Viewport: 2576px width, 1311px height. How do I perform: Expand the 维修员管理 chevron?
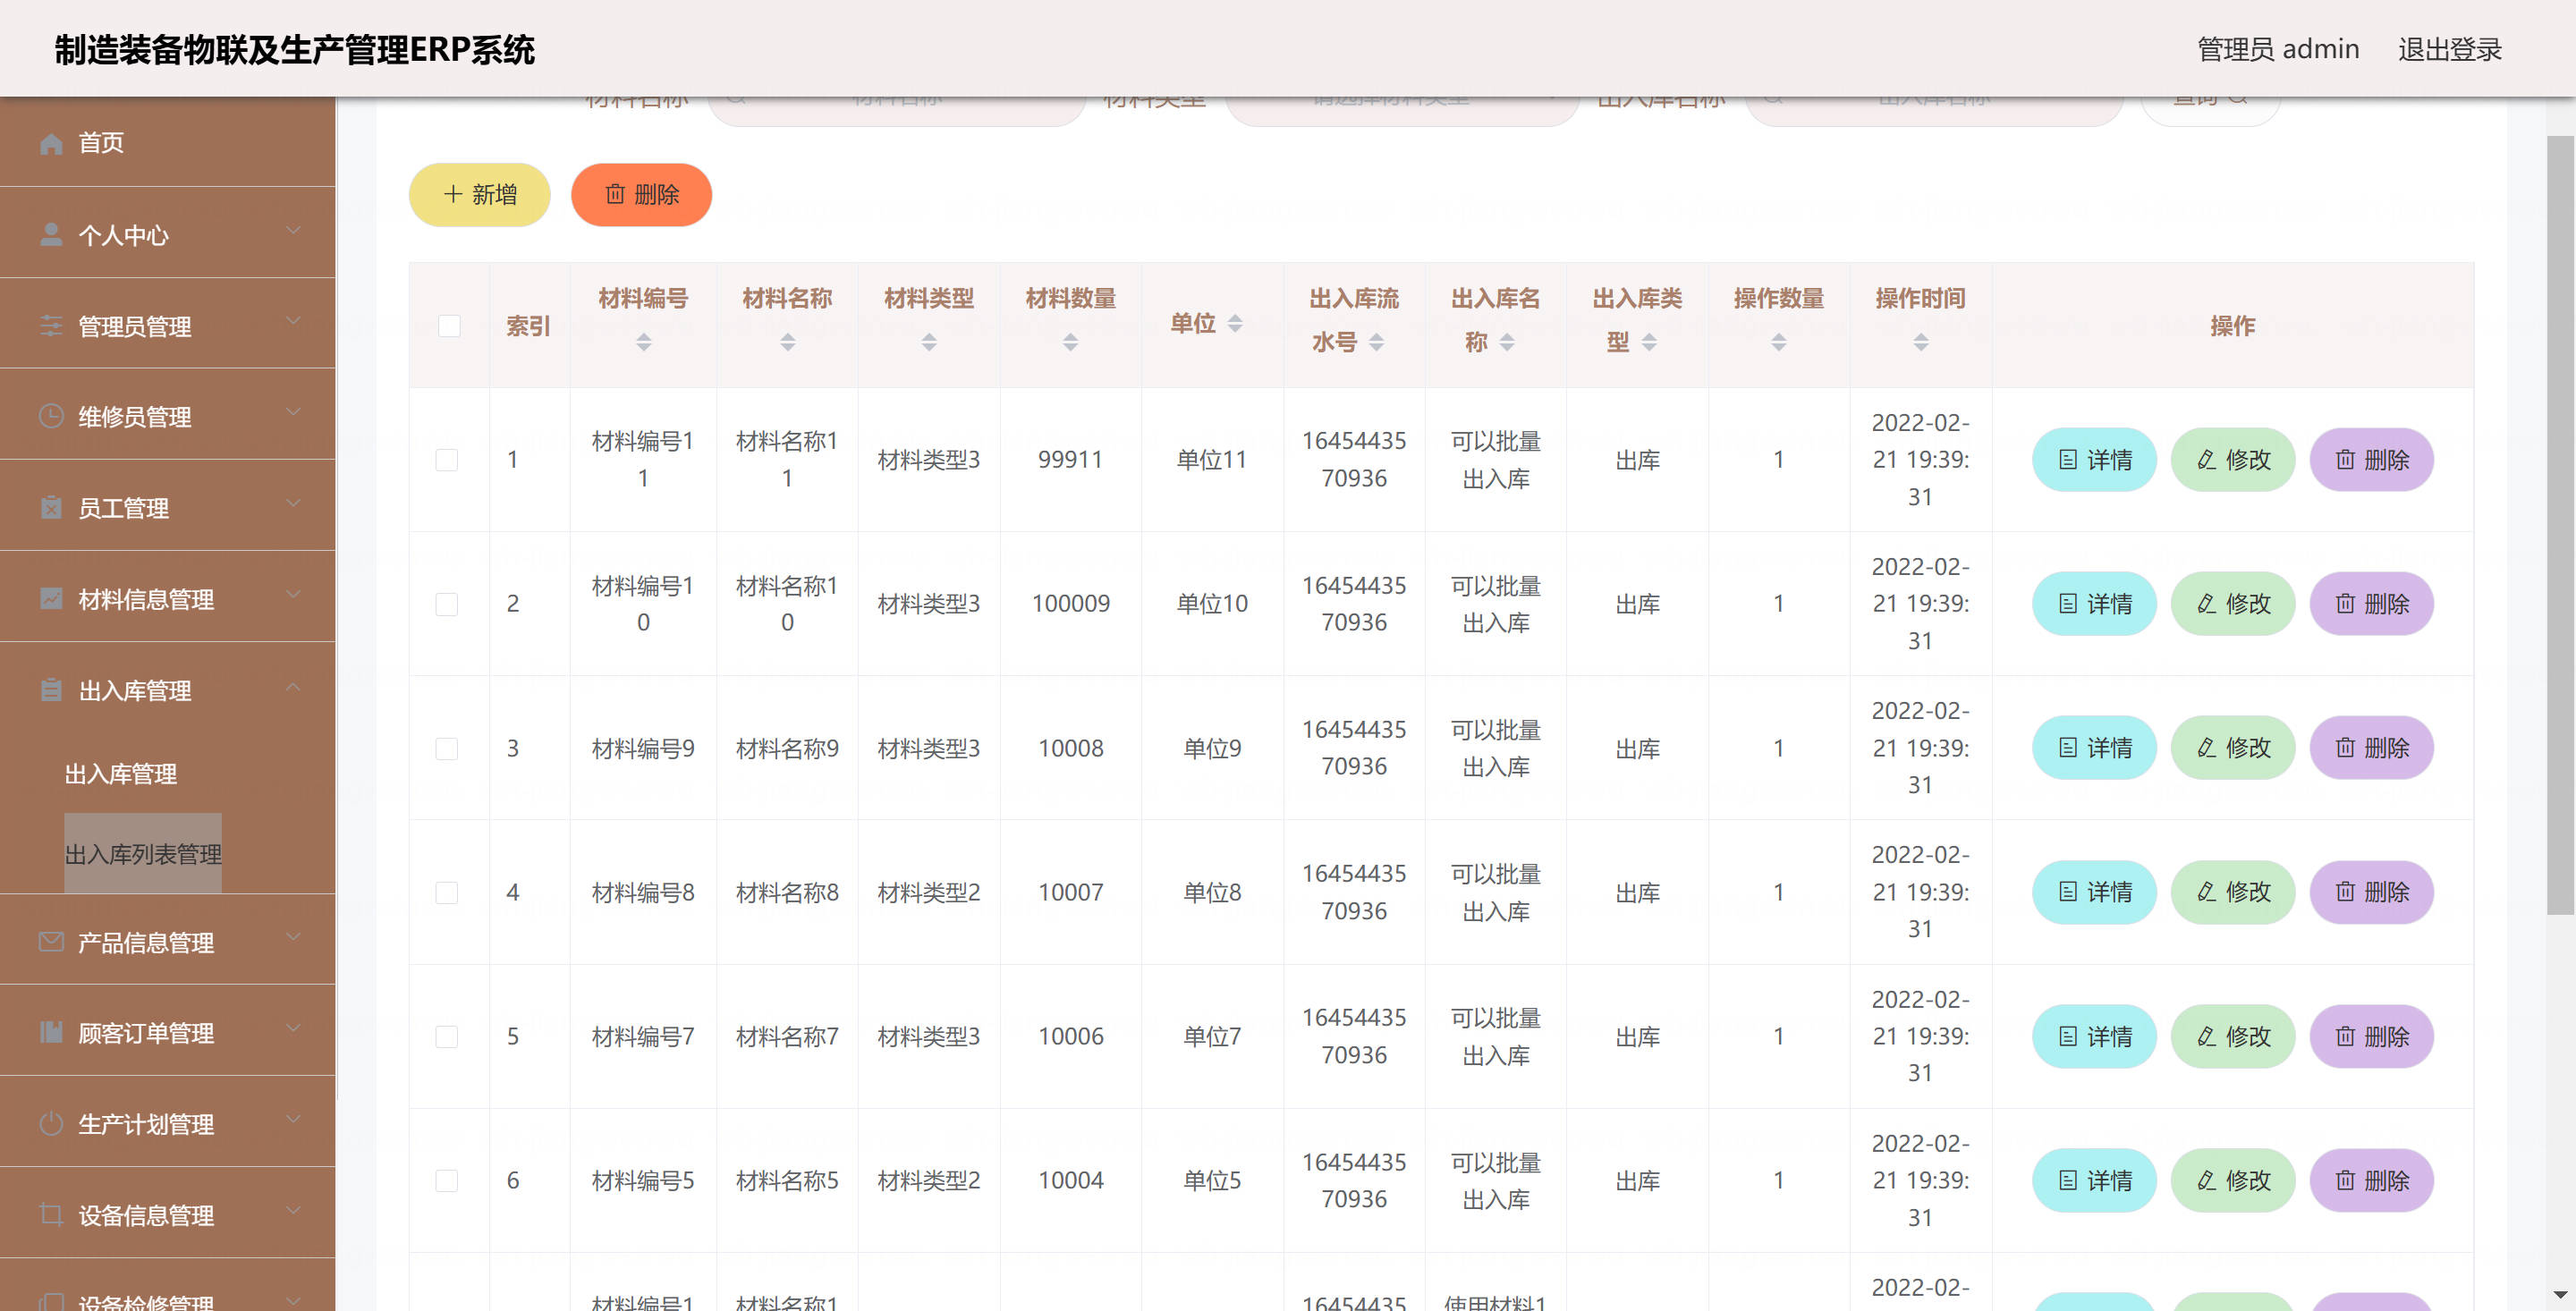(293, 412)
